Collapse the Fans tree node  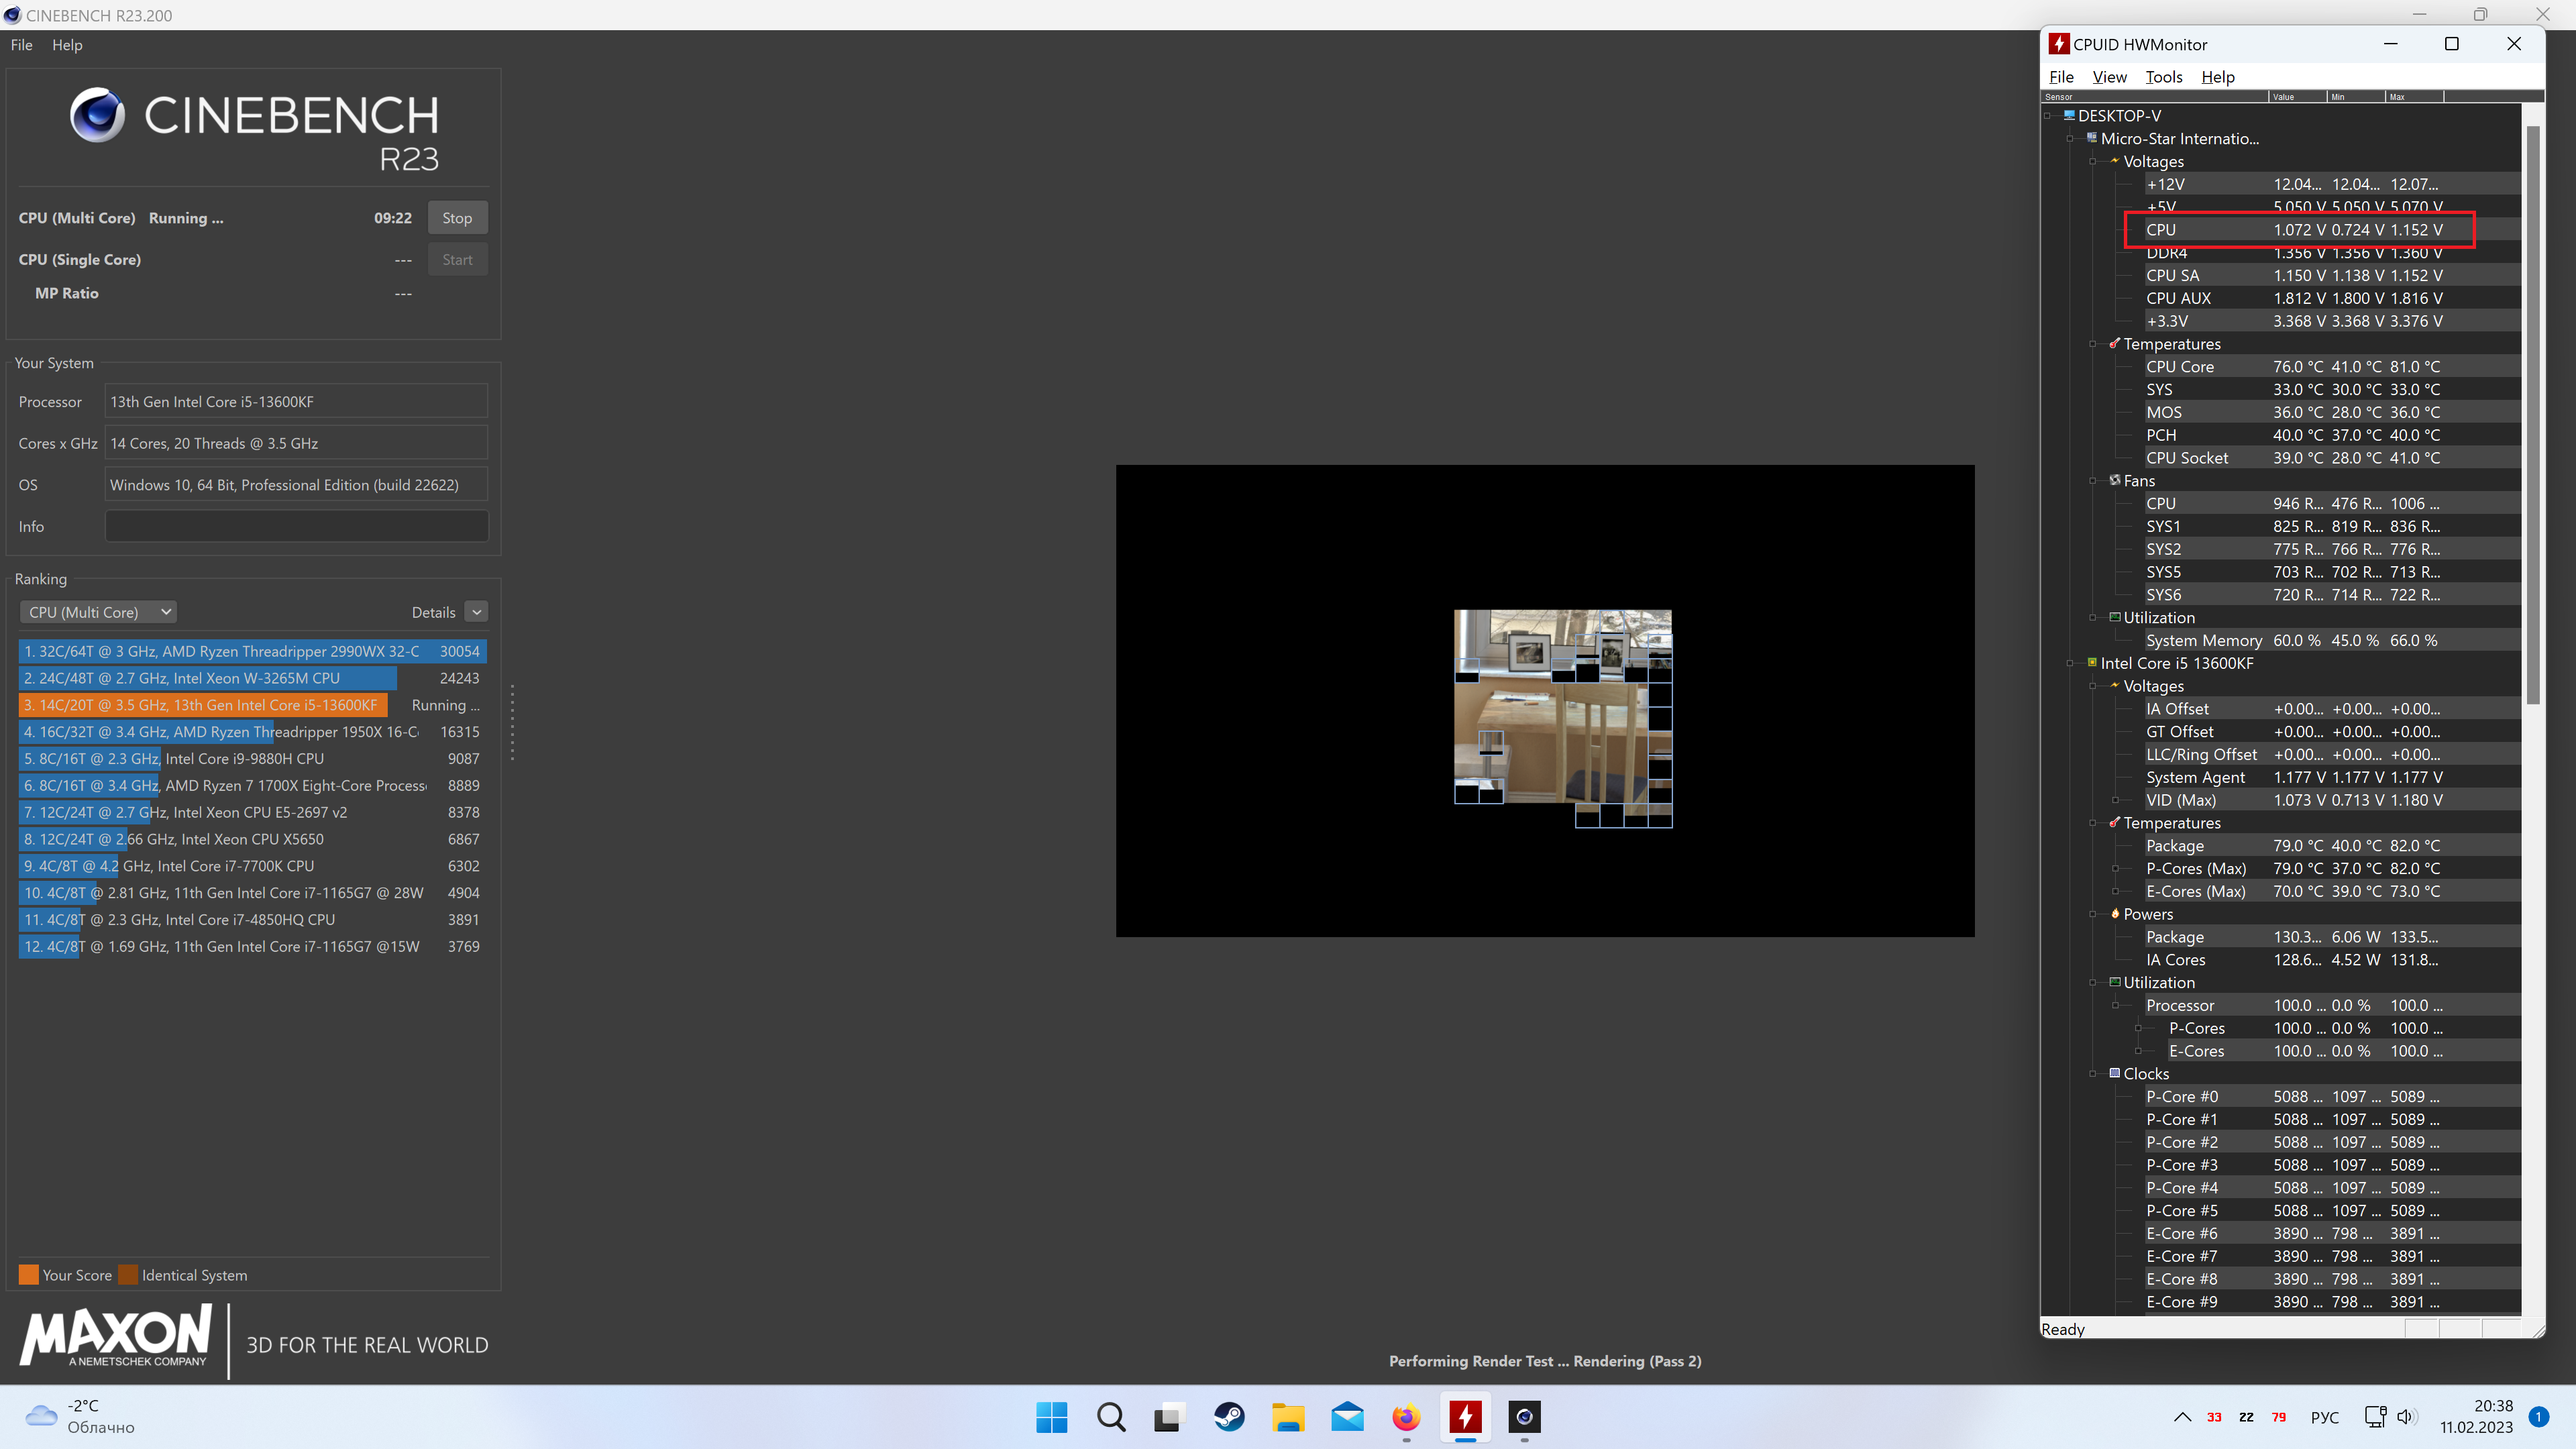pos(2093,481)
